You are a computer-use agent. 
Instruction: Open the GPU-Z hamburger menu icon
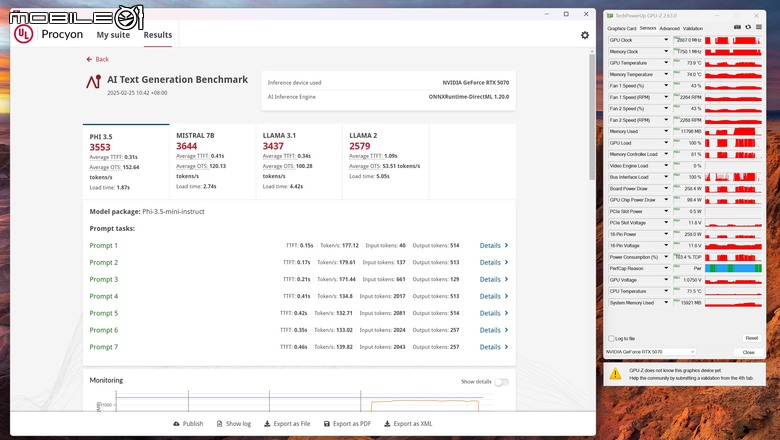pos(759,27)
